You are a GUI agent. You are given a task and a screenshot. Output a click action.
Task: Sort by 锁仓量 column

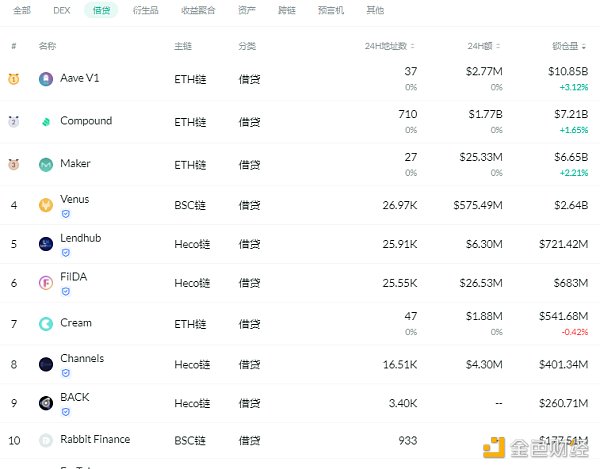tap(568, 46)
